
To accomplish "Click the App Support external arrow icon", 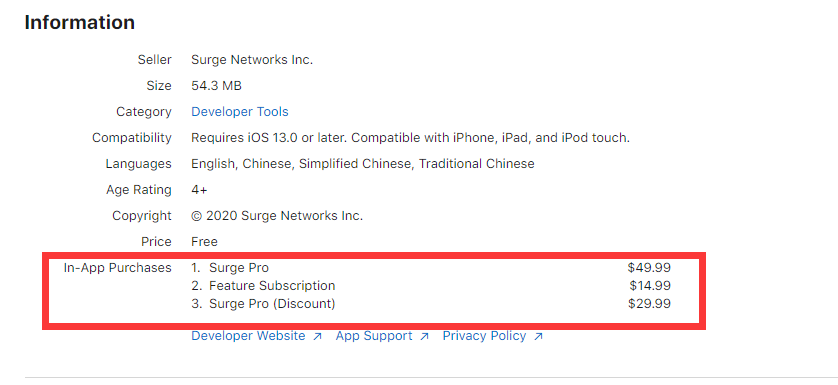I will coord(424,336).
